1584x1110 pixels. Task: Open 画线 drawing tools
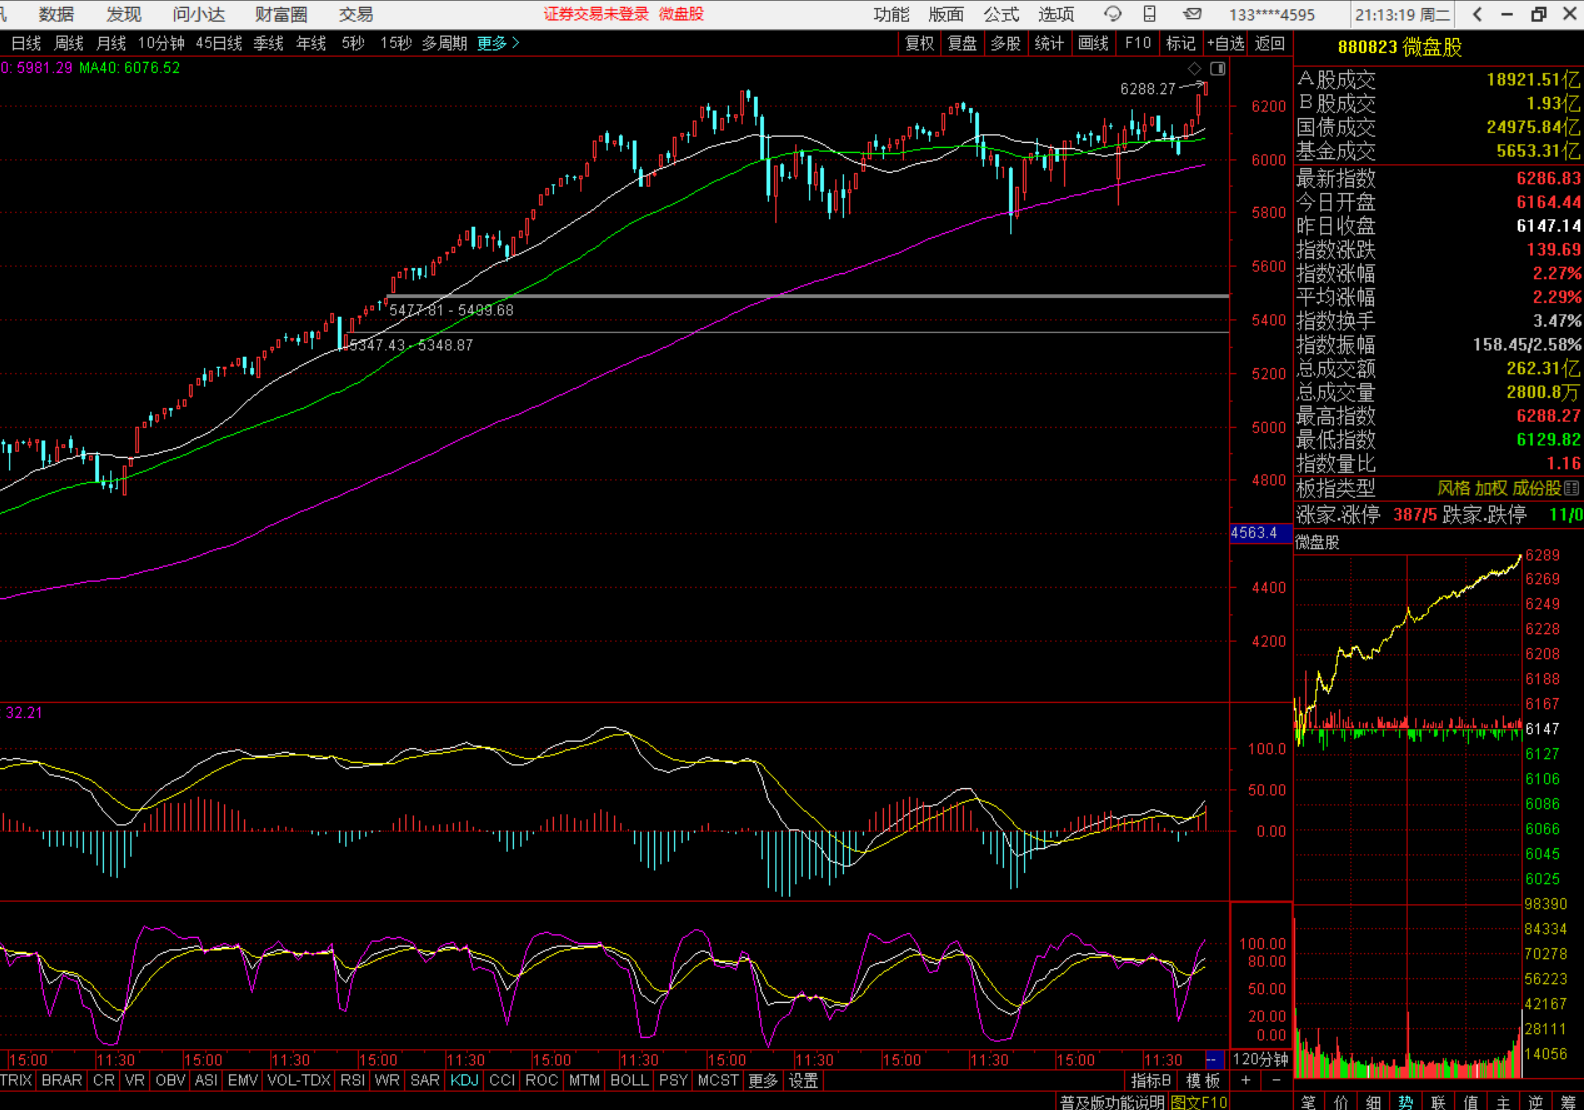(x=1093, y=43)
